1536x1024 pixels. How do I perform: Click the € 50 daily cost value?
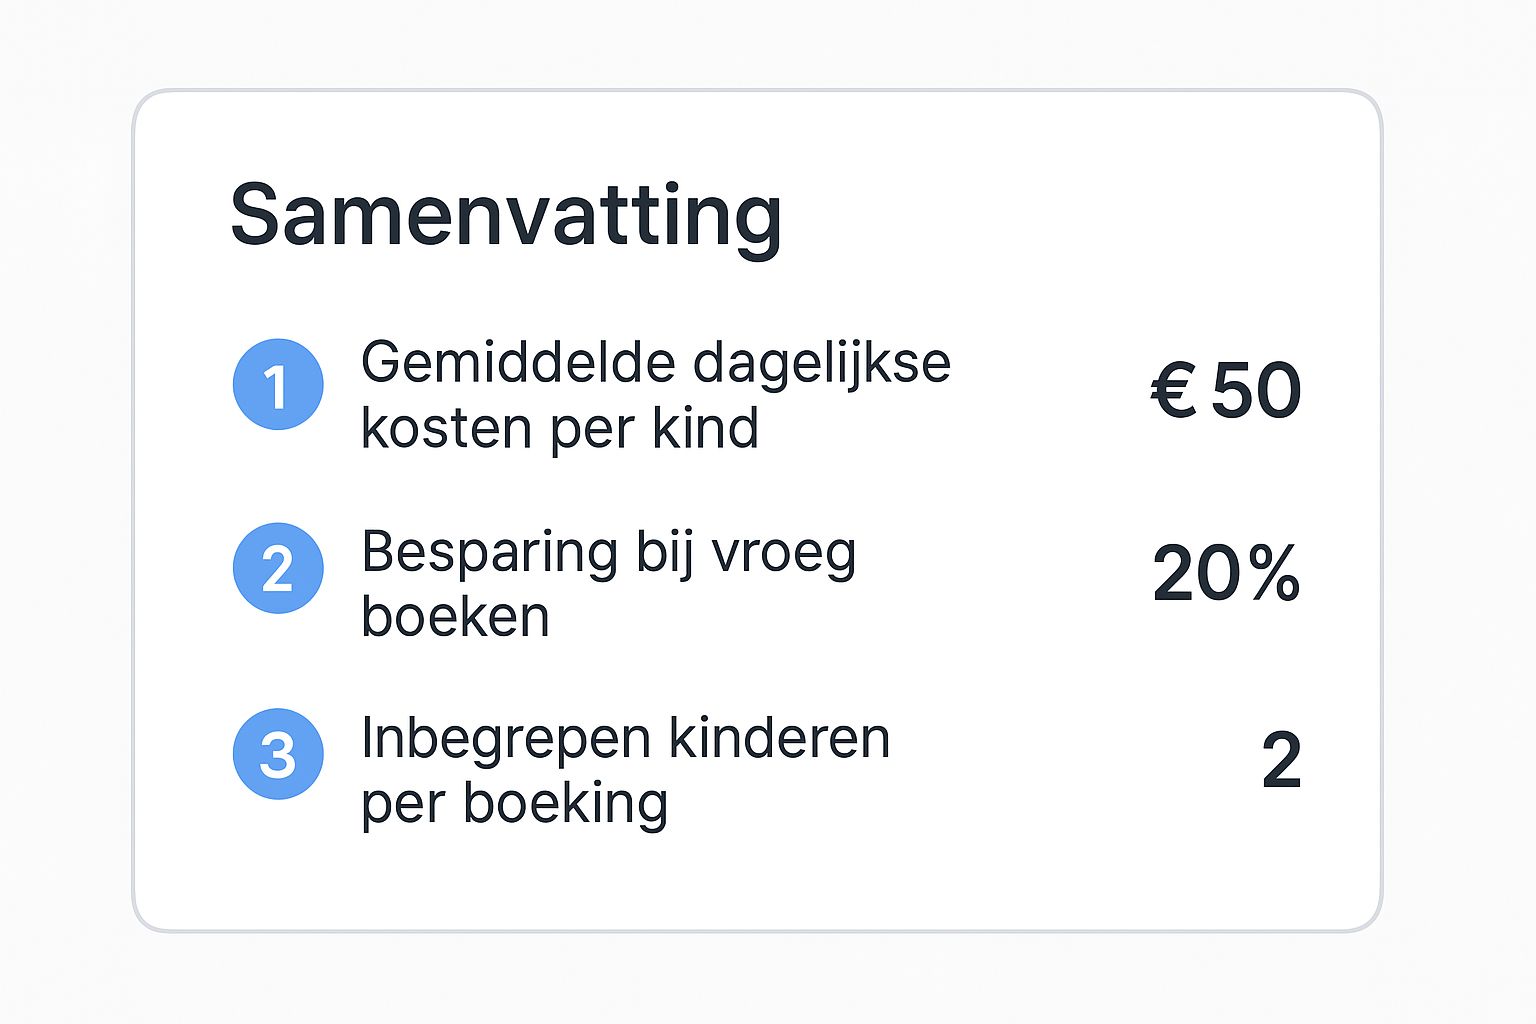[1226, 390]
